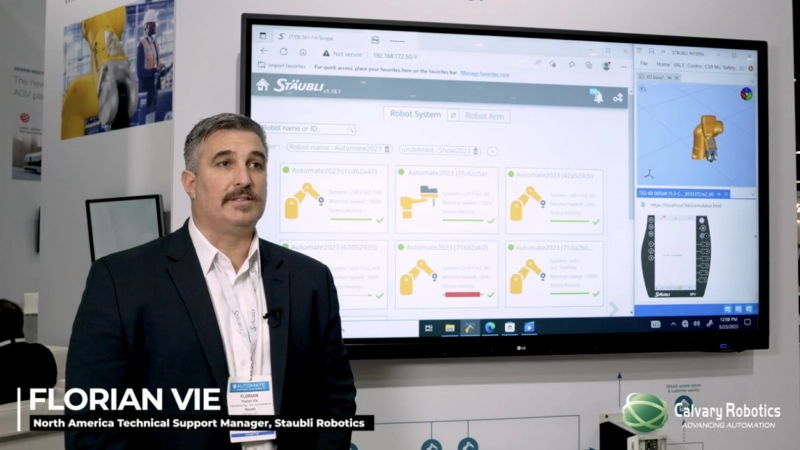Viewport: 800px width, 450px height.
Task: Click green stress history bar on 1cd62a47
Action: (x=351, y=219)
